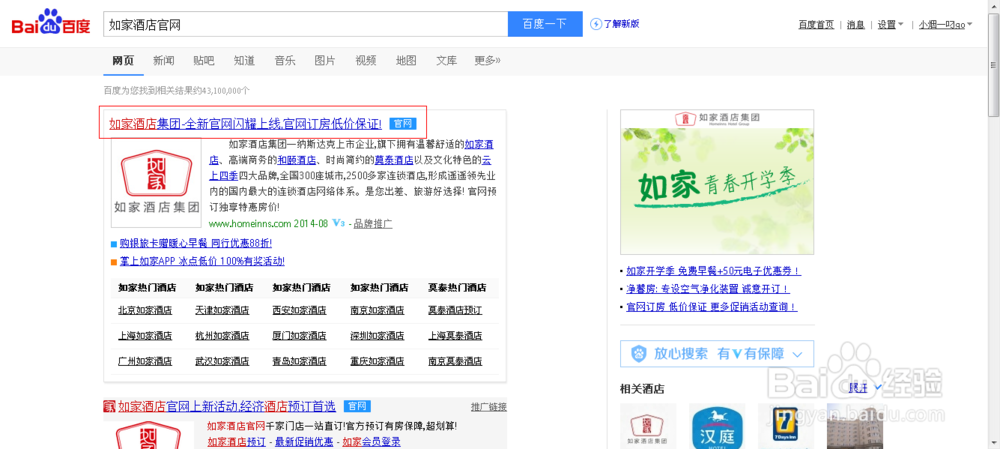Screen dimensions: 1000x449
Task: Open the 推广链接 link
Action: tap(489, 407)
